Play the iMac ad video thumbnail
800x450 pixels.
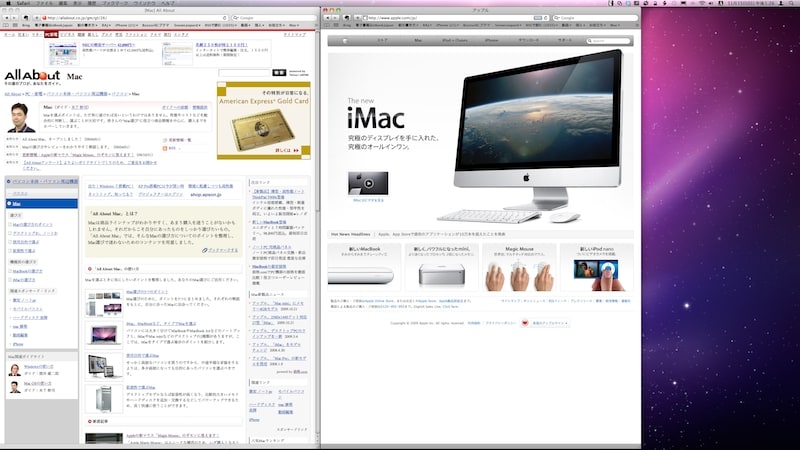click(x=367, y=183)
